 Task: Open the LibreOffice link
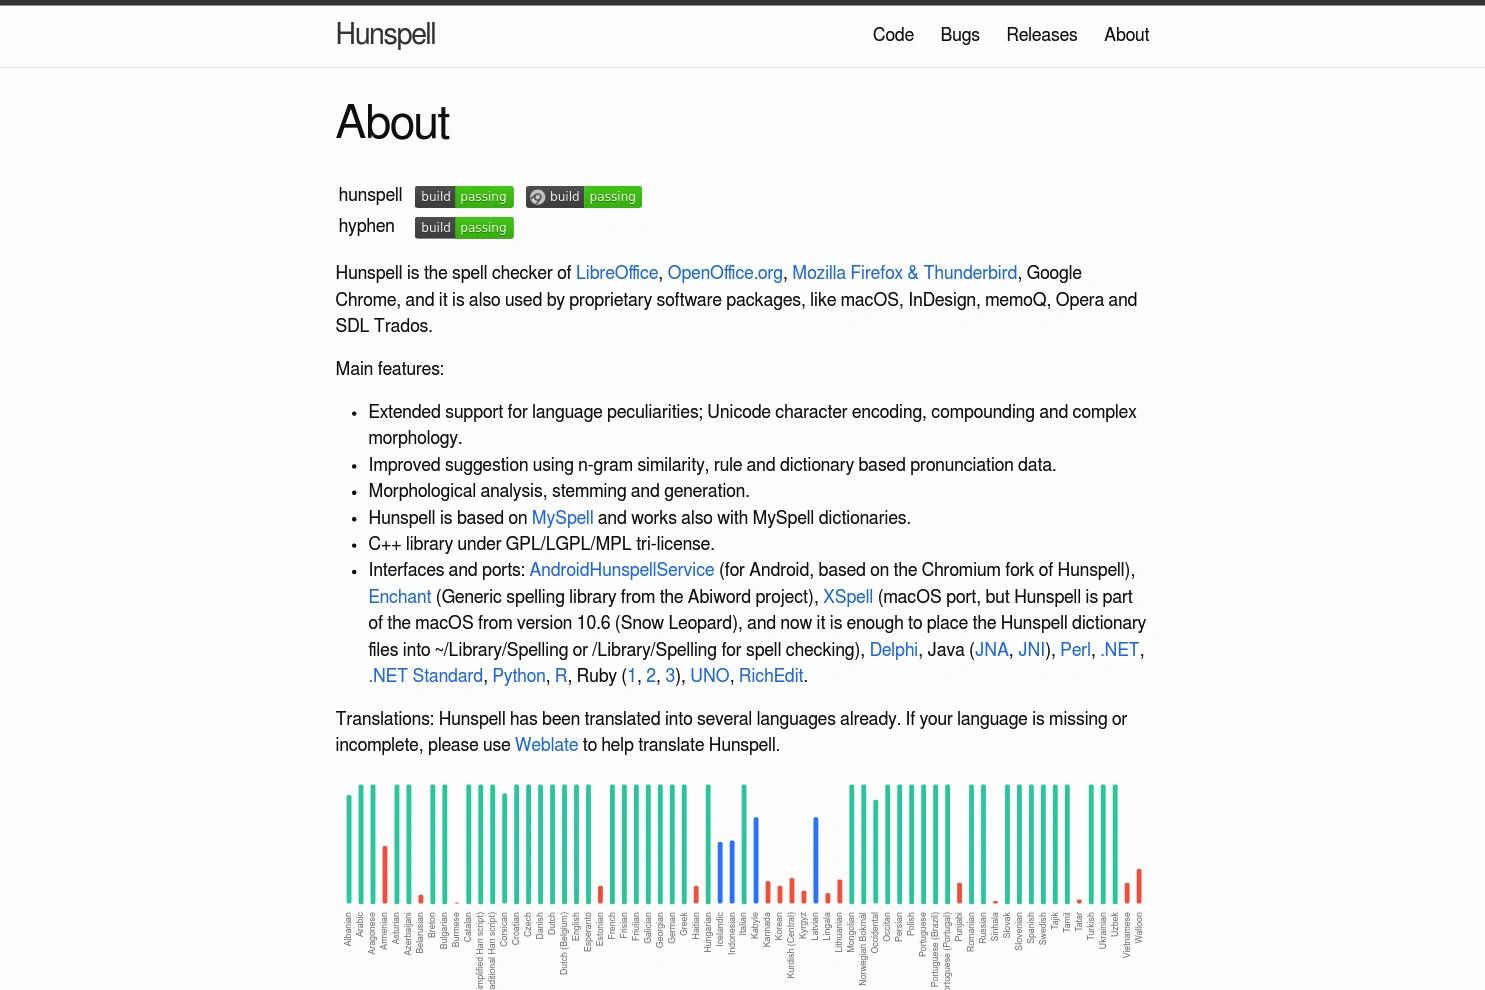(616, 273)
